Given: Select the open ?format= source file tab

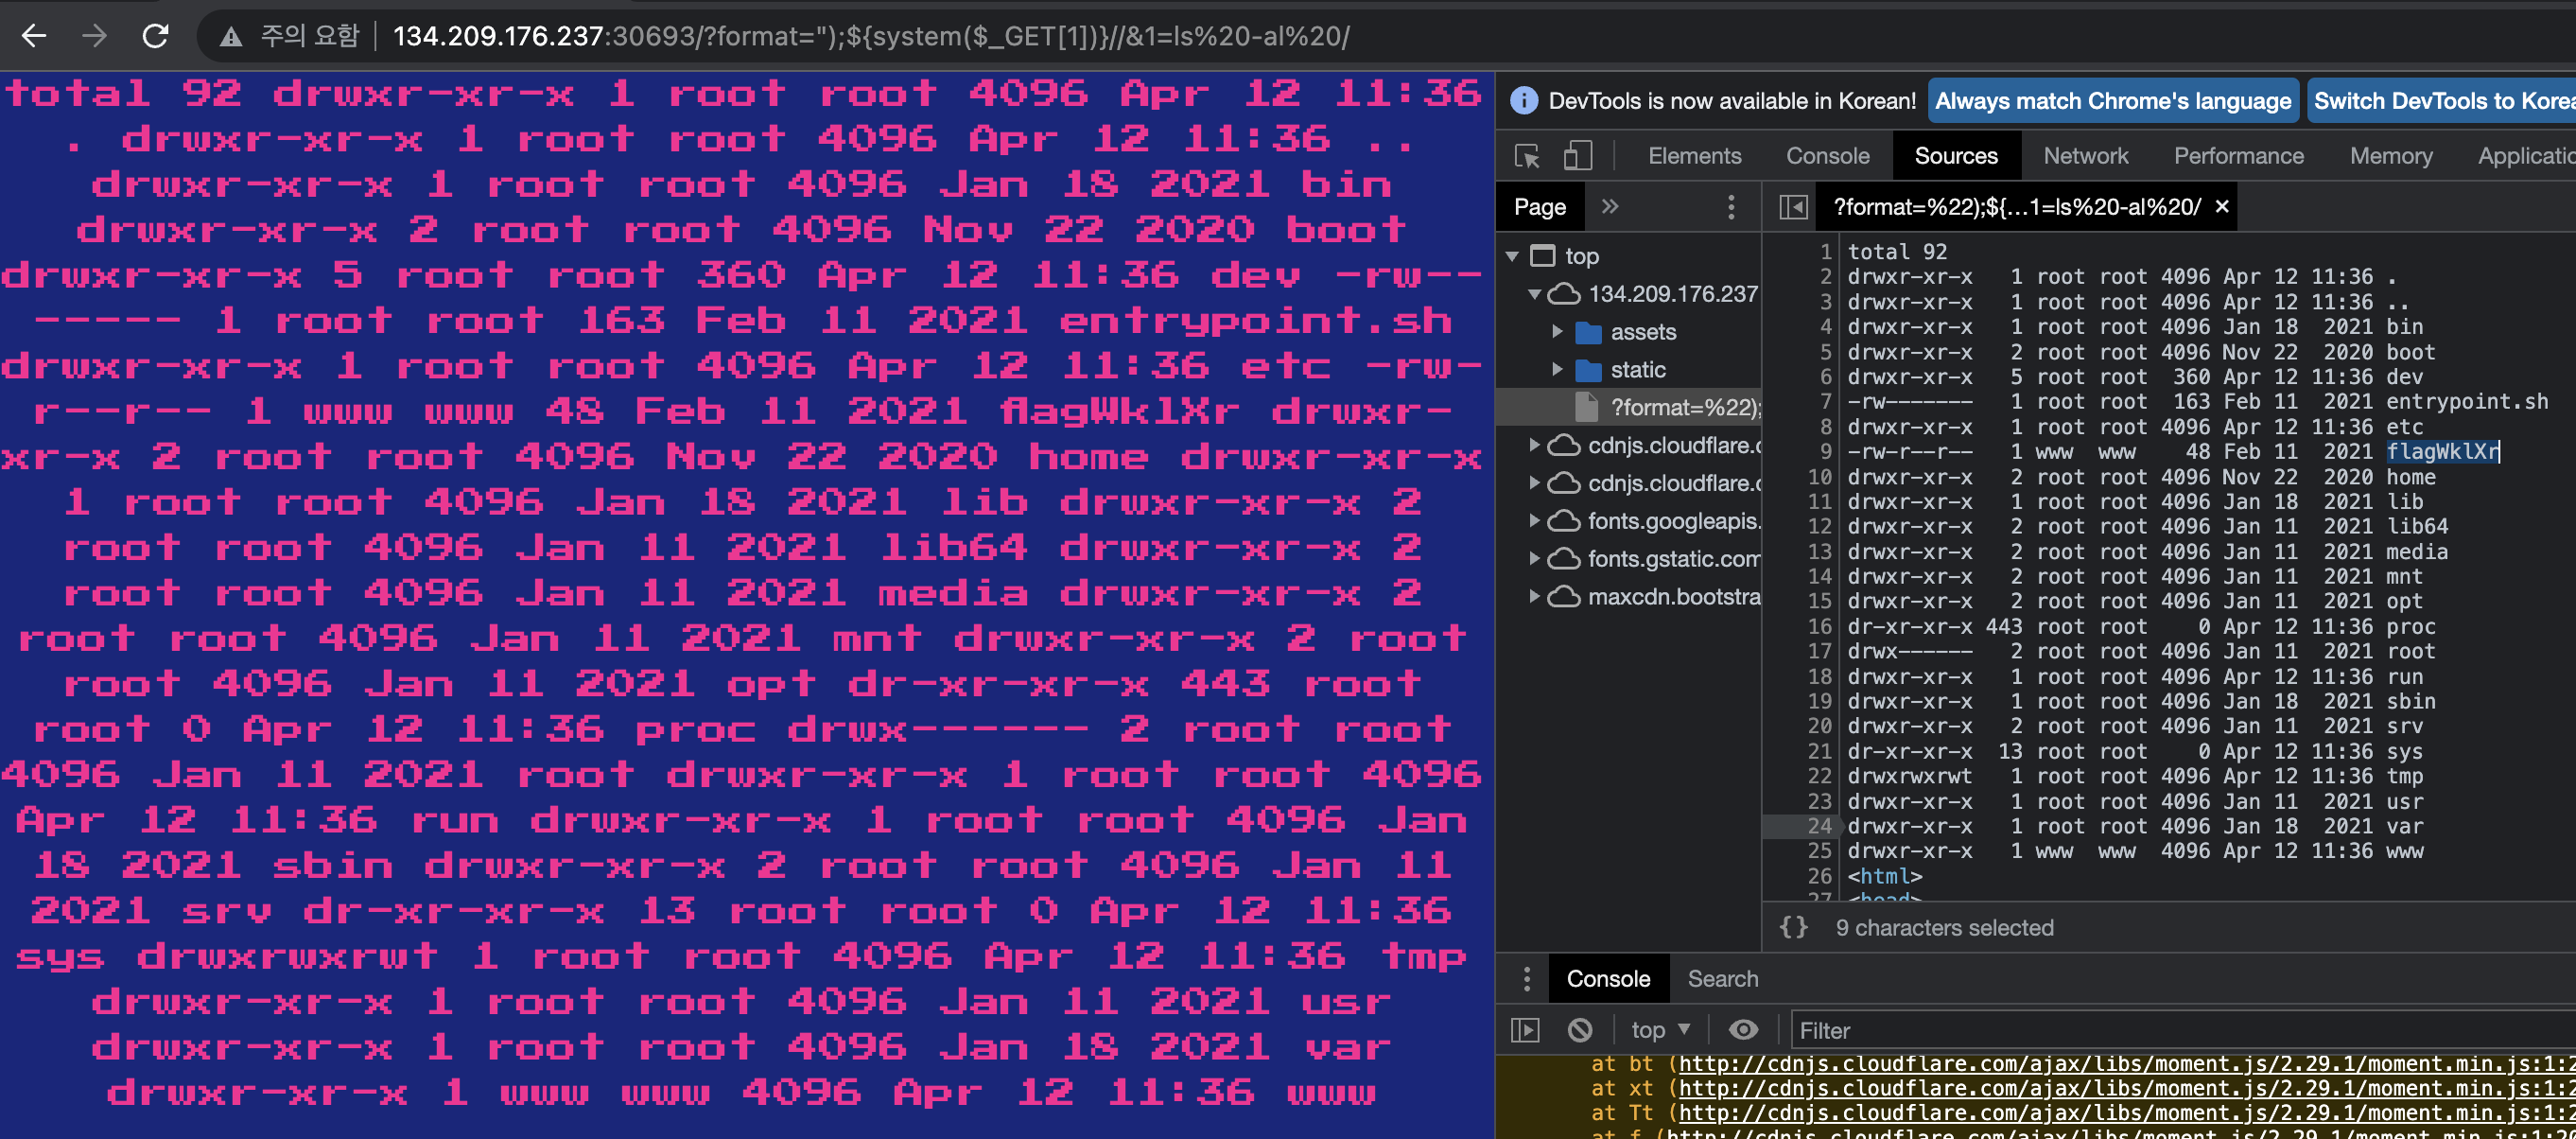Looking at the screenshot, I should click(x=2016, y=207).
